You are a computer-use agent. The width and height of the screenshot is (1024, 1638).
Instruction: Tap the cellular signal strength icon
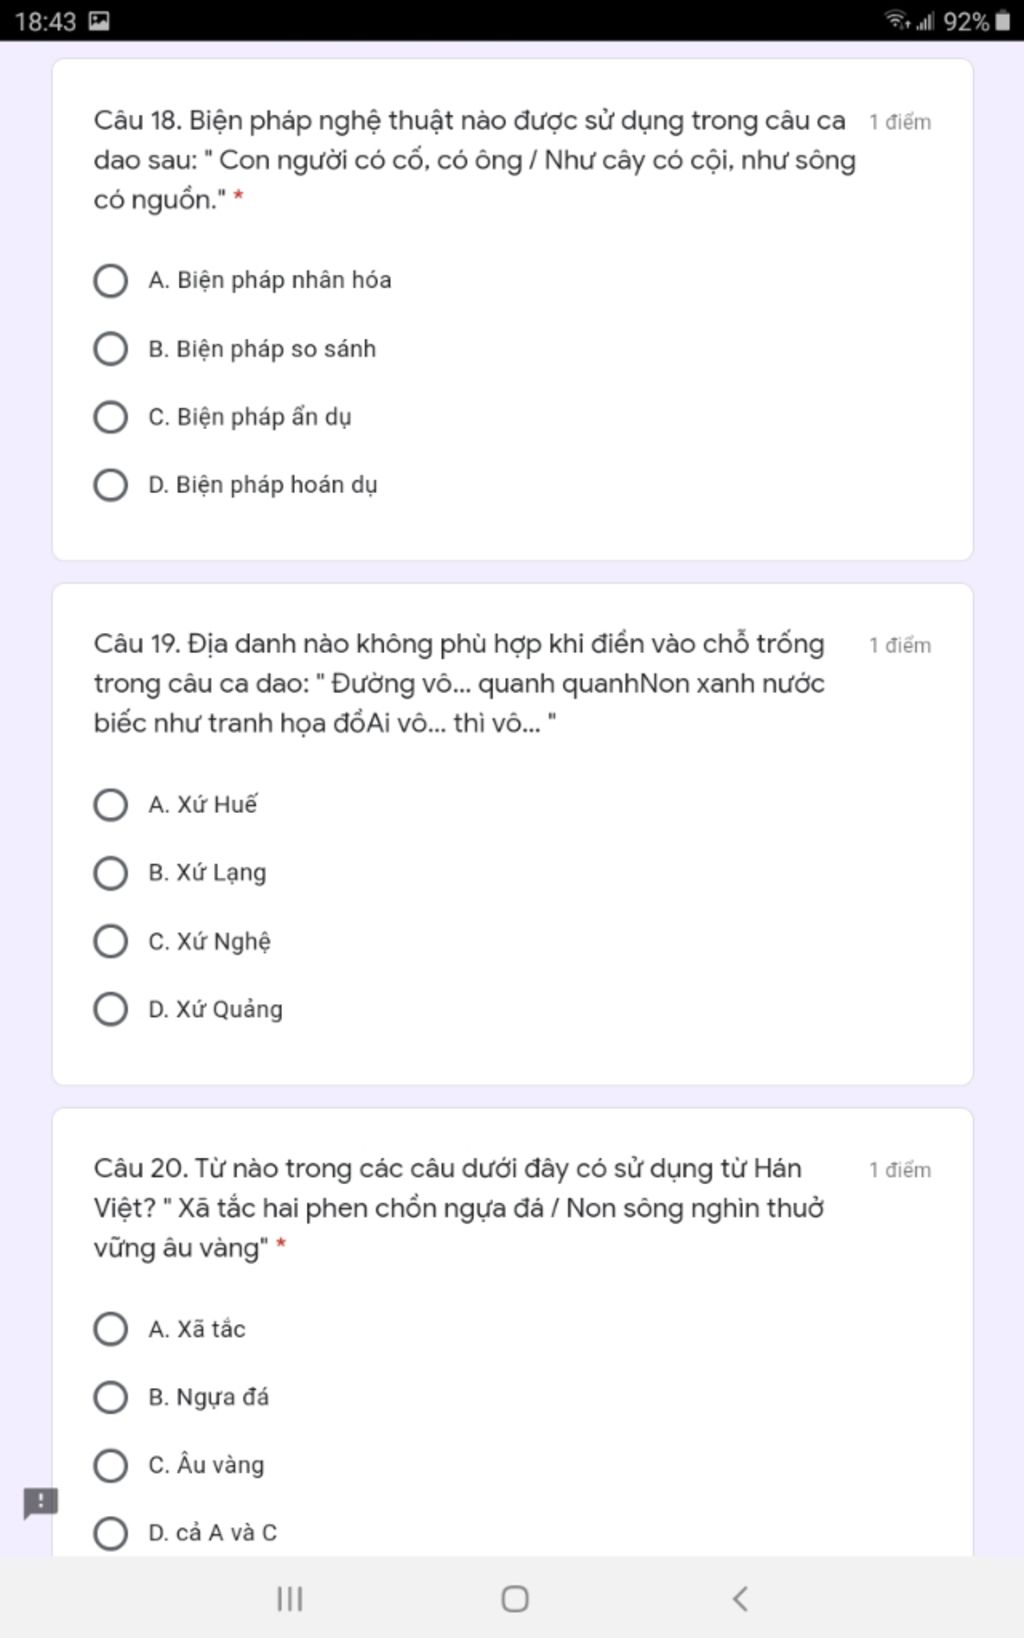(x=925, y=20)
